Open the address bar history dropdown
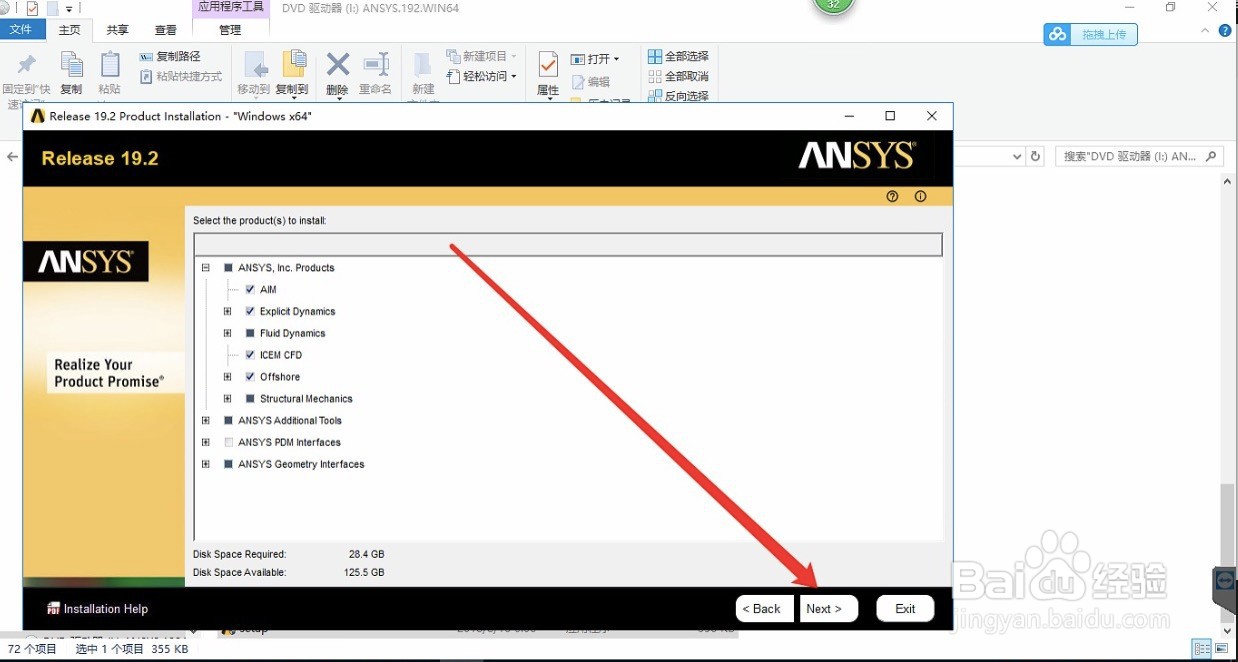 (x=1017, y=157)
